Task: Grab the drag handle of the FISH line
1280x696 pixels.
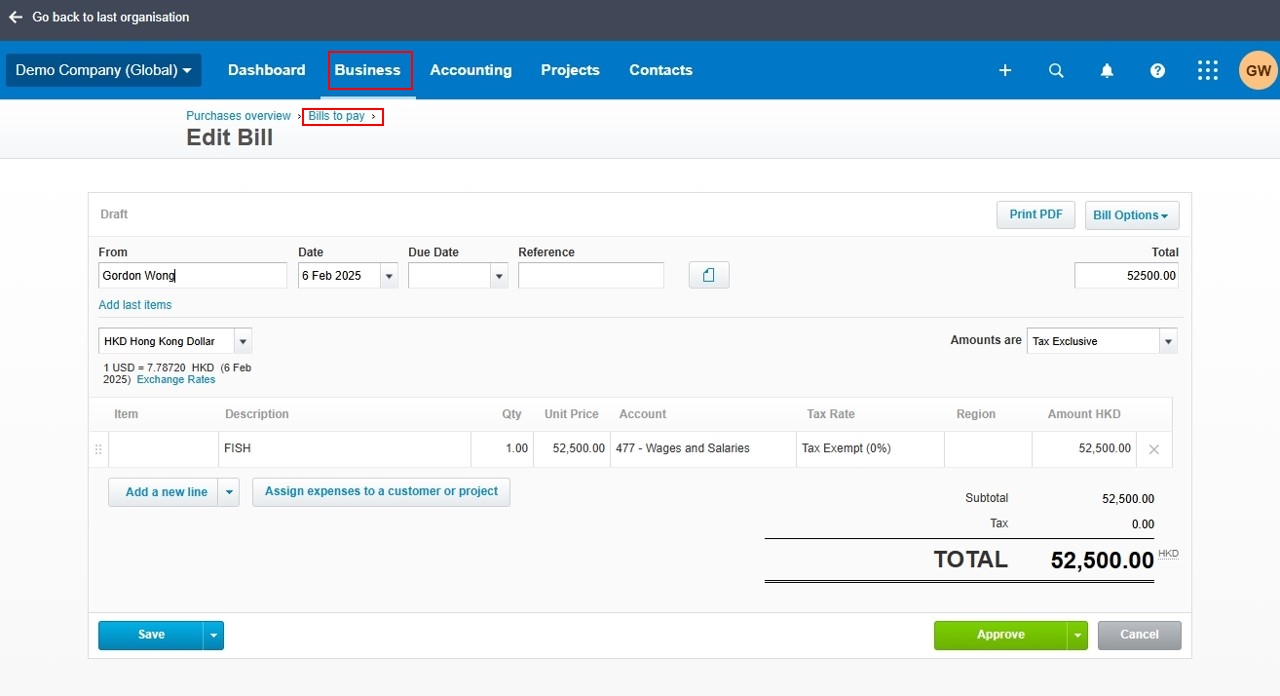Action: [x=98, y=449]
